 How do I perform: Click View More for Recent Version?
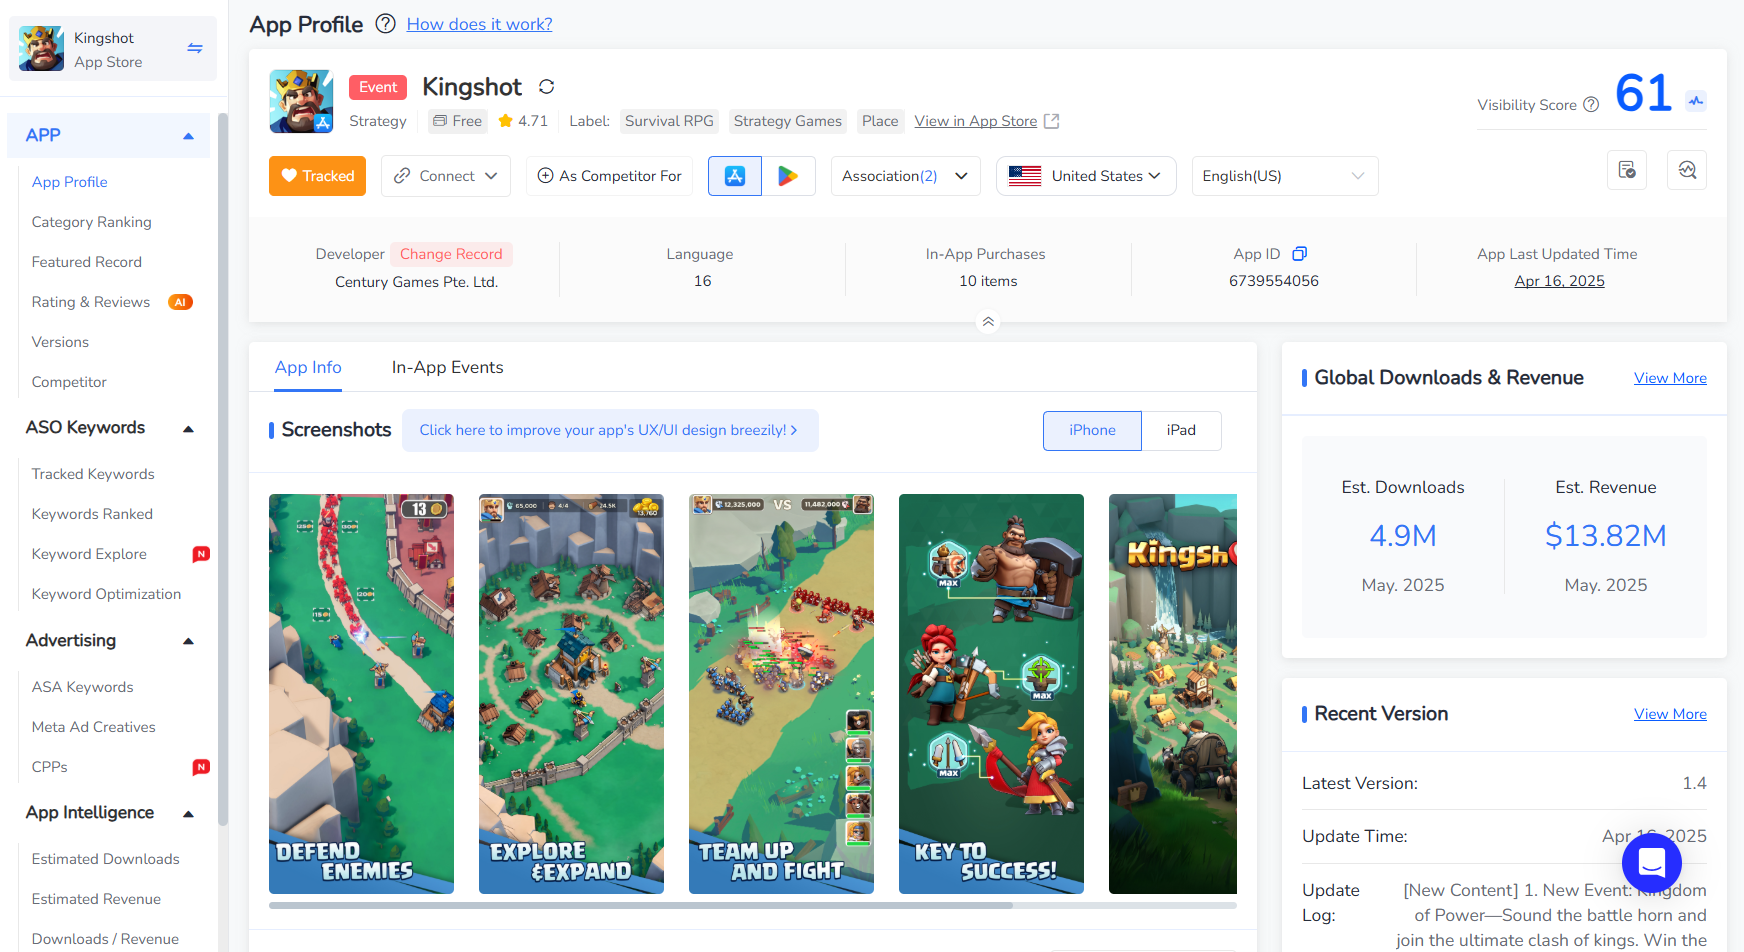(1670, 714)
